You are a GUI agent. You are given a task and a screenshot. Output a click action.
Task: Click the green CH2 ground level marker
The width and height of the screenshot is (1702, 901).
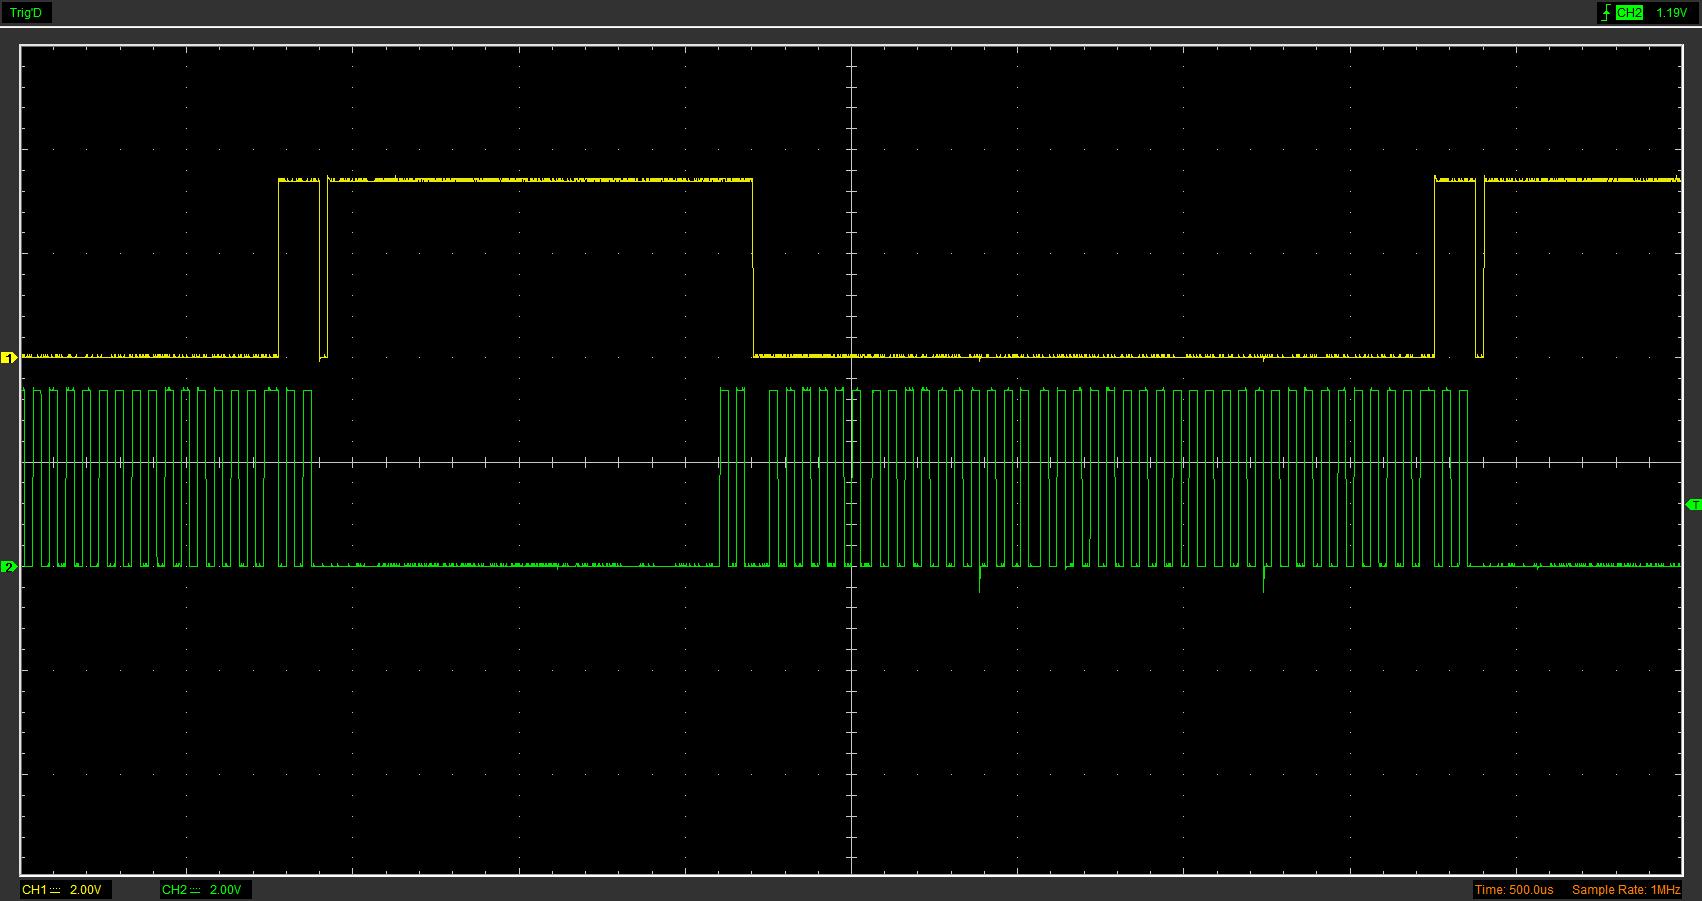pos(9,567)
